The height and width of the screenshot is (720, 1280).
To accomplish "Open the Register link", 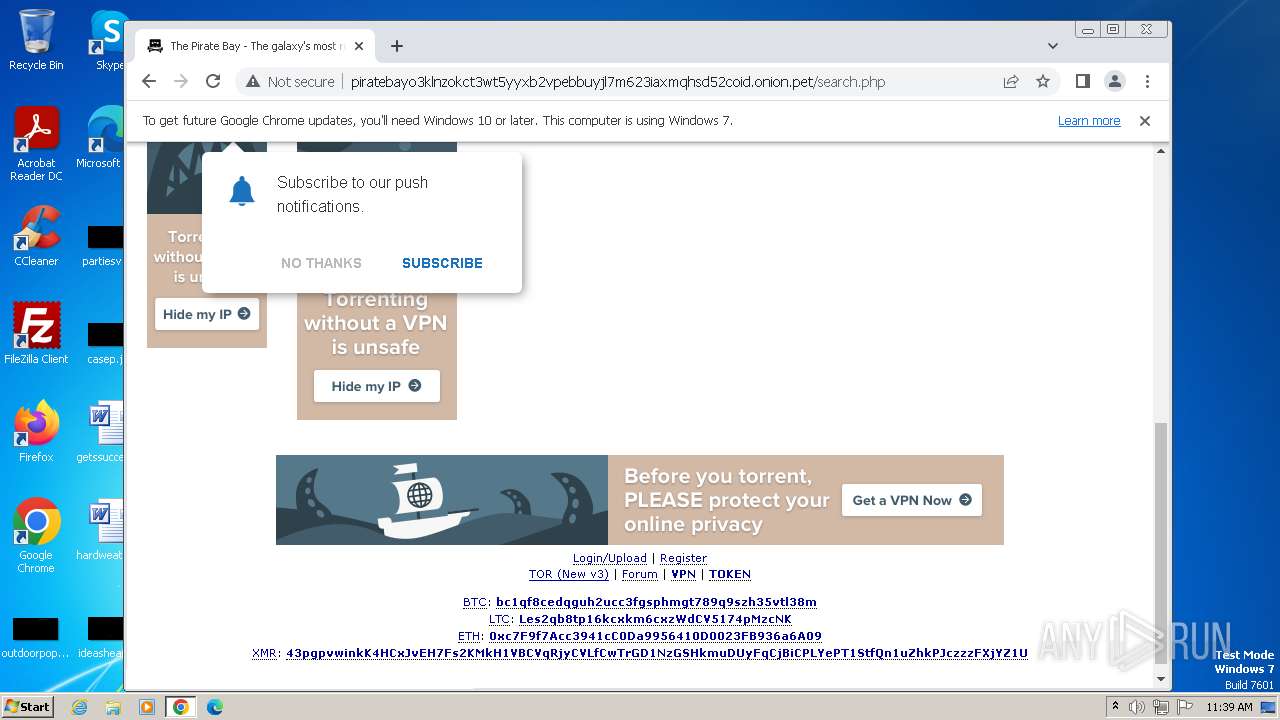I will [683, 558].
